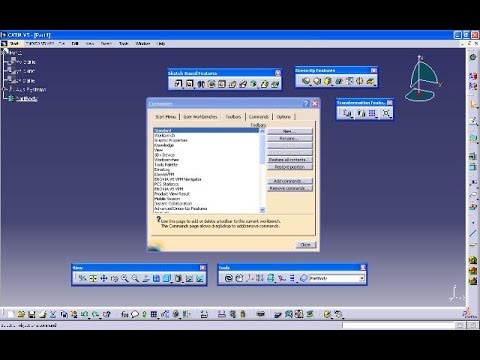Select the Scaling tool in Transformation Features
The width and height of the screenshot is (480, 360).
[x=386, y=113]
